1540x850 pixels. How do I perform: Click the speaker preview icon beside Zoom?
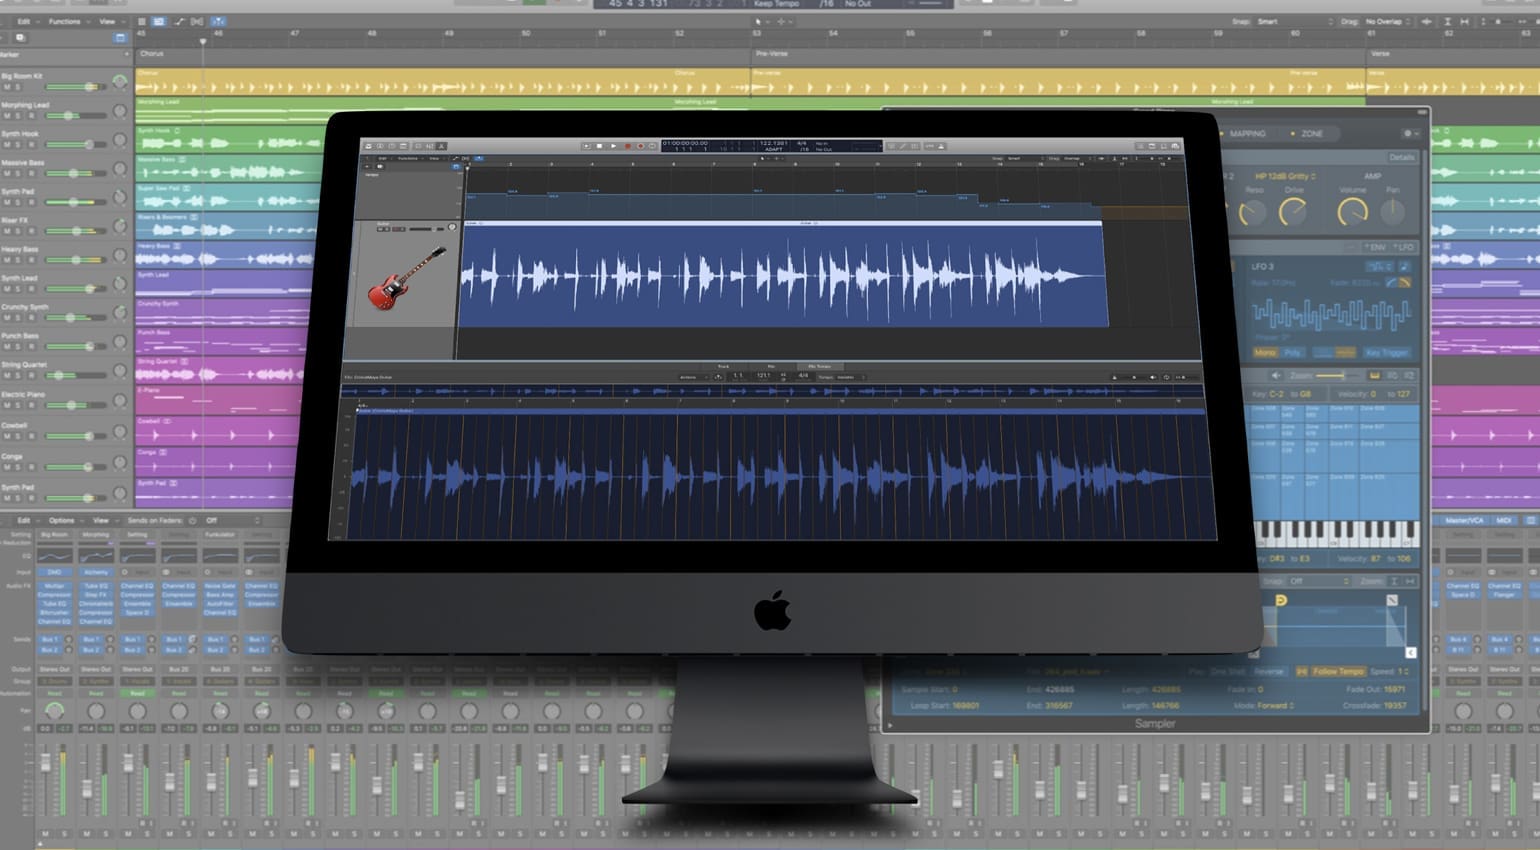[1276, 375]
